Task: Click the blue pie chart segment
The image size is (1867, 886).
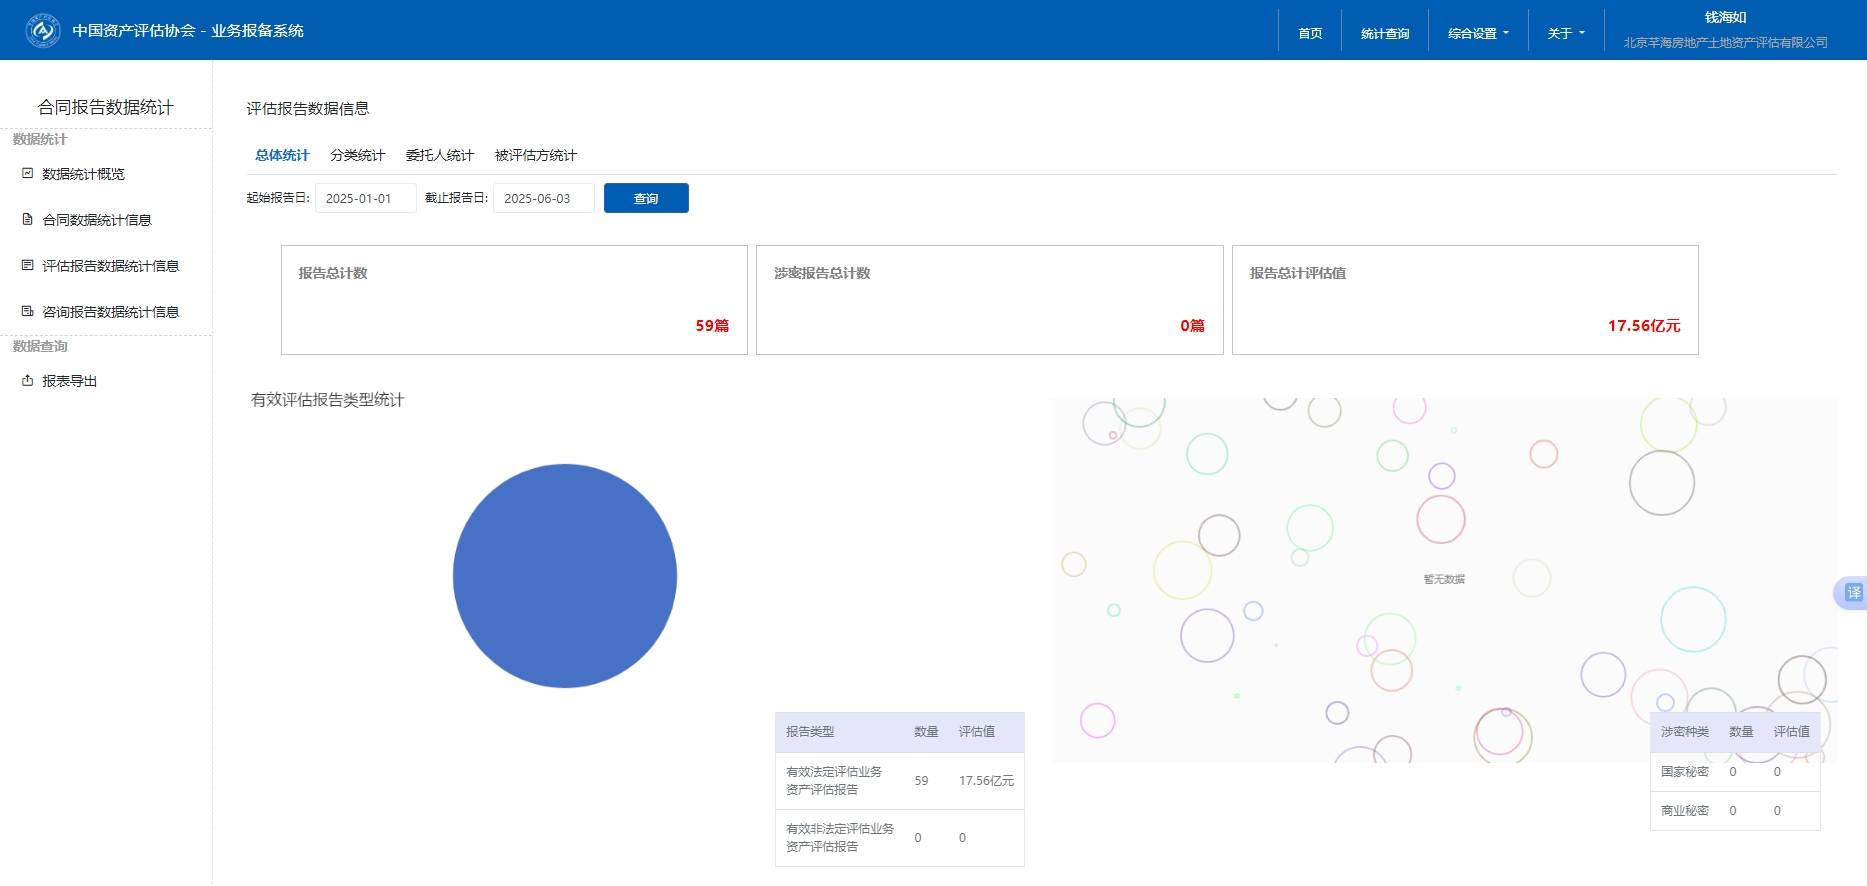Action: pyautogui.click(x=565, y=576)
